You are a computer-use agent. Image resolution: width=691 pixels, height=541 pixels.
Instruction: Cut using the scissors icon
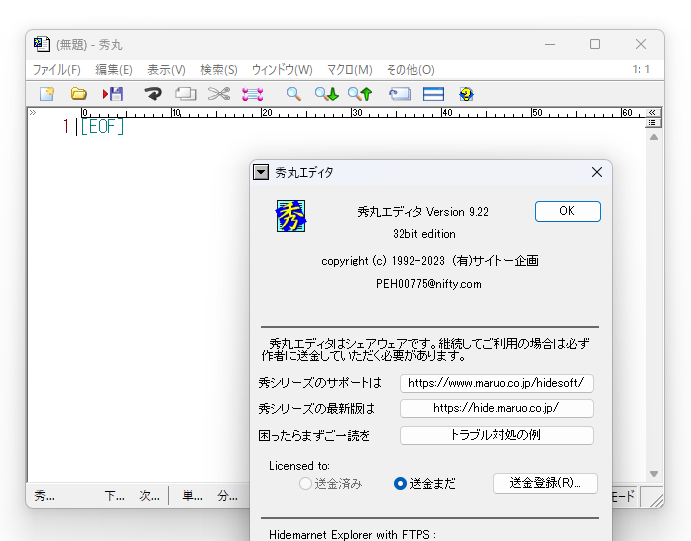tap(219, 94)
